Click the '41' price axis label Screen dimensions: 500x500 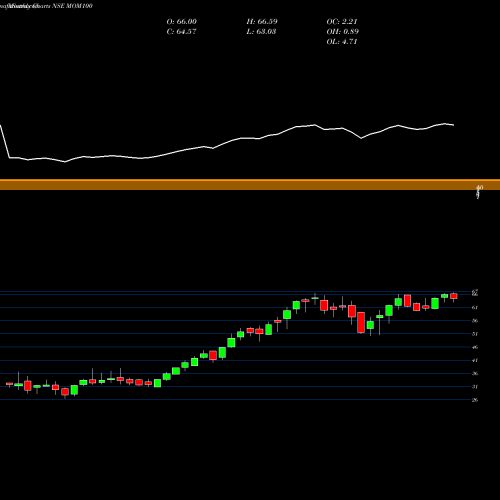coord(475,360)
